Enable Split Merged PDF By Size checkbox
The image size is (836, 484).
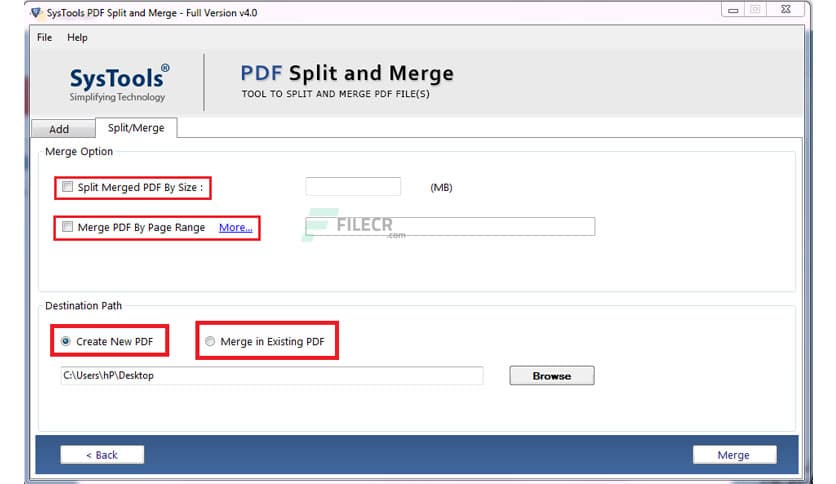[x=67, y=187]
